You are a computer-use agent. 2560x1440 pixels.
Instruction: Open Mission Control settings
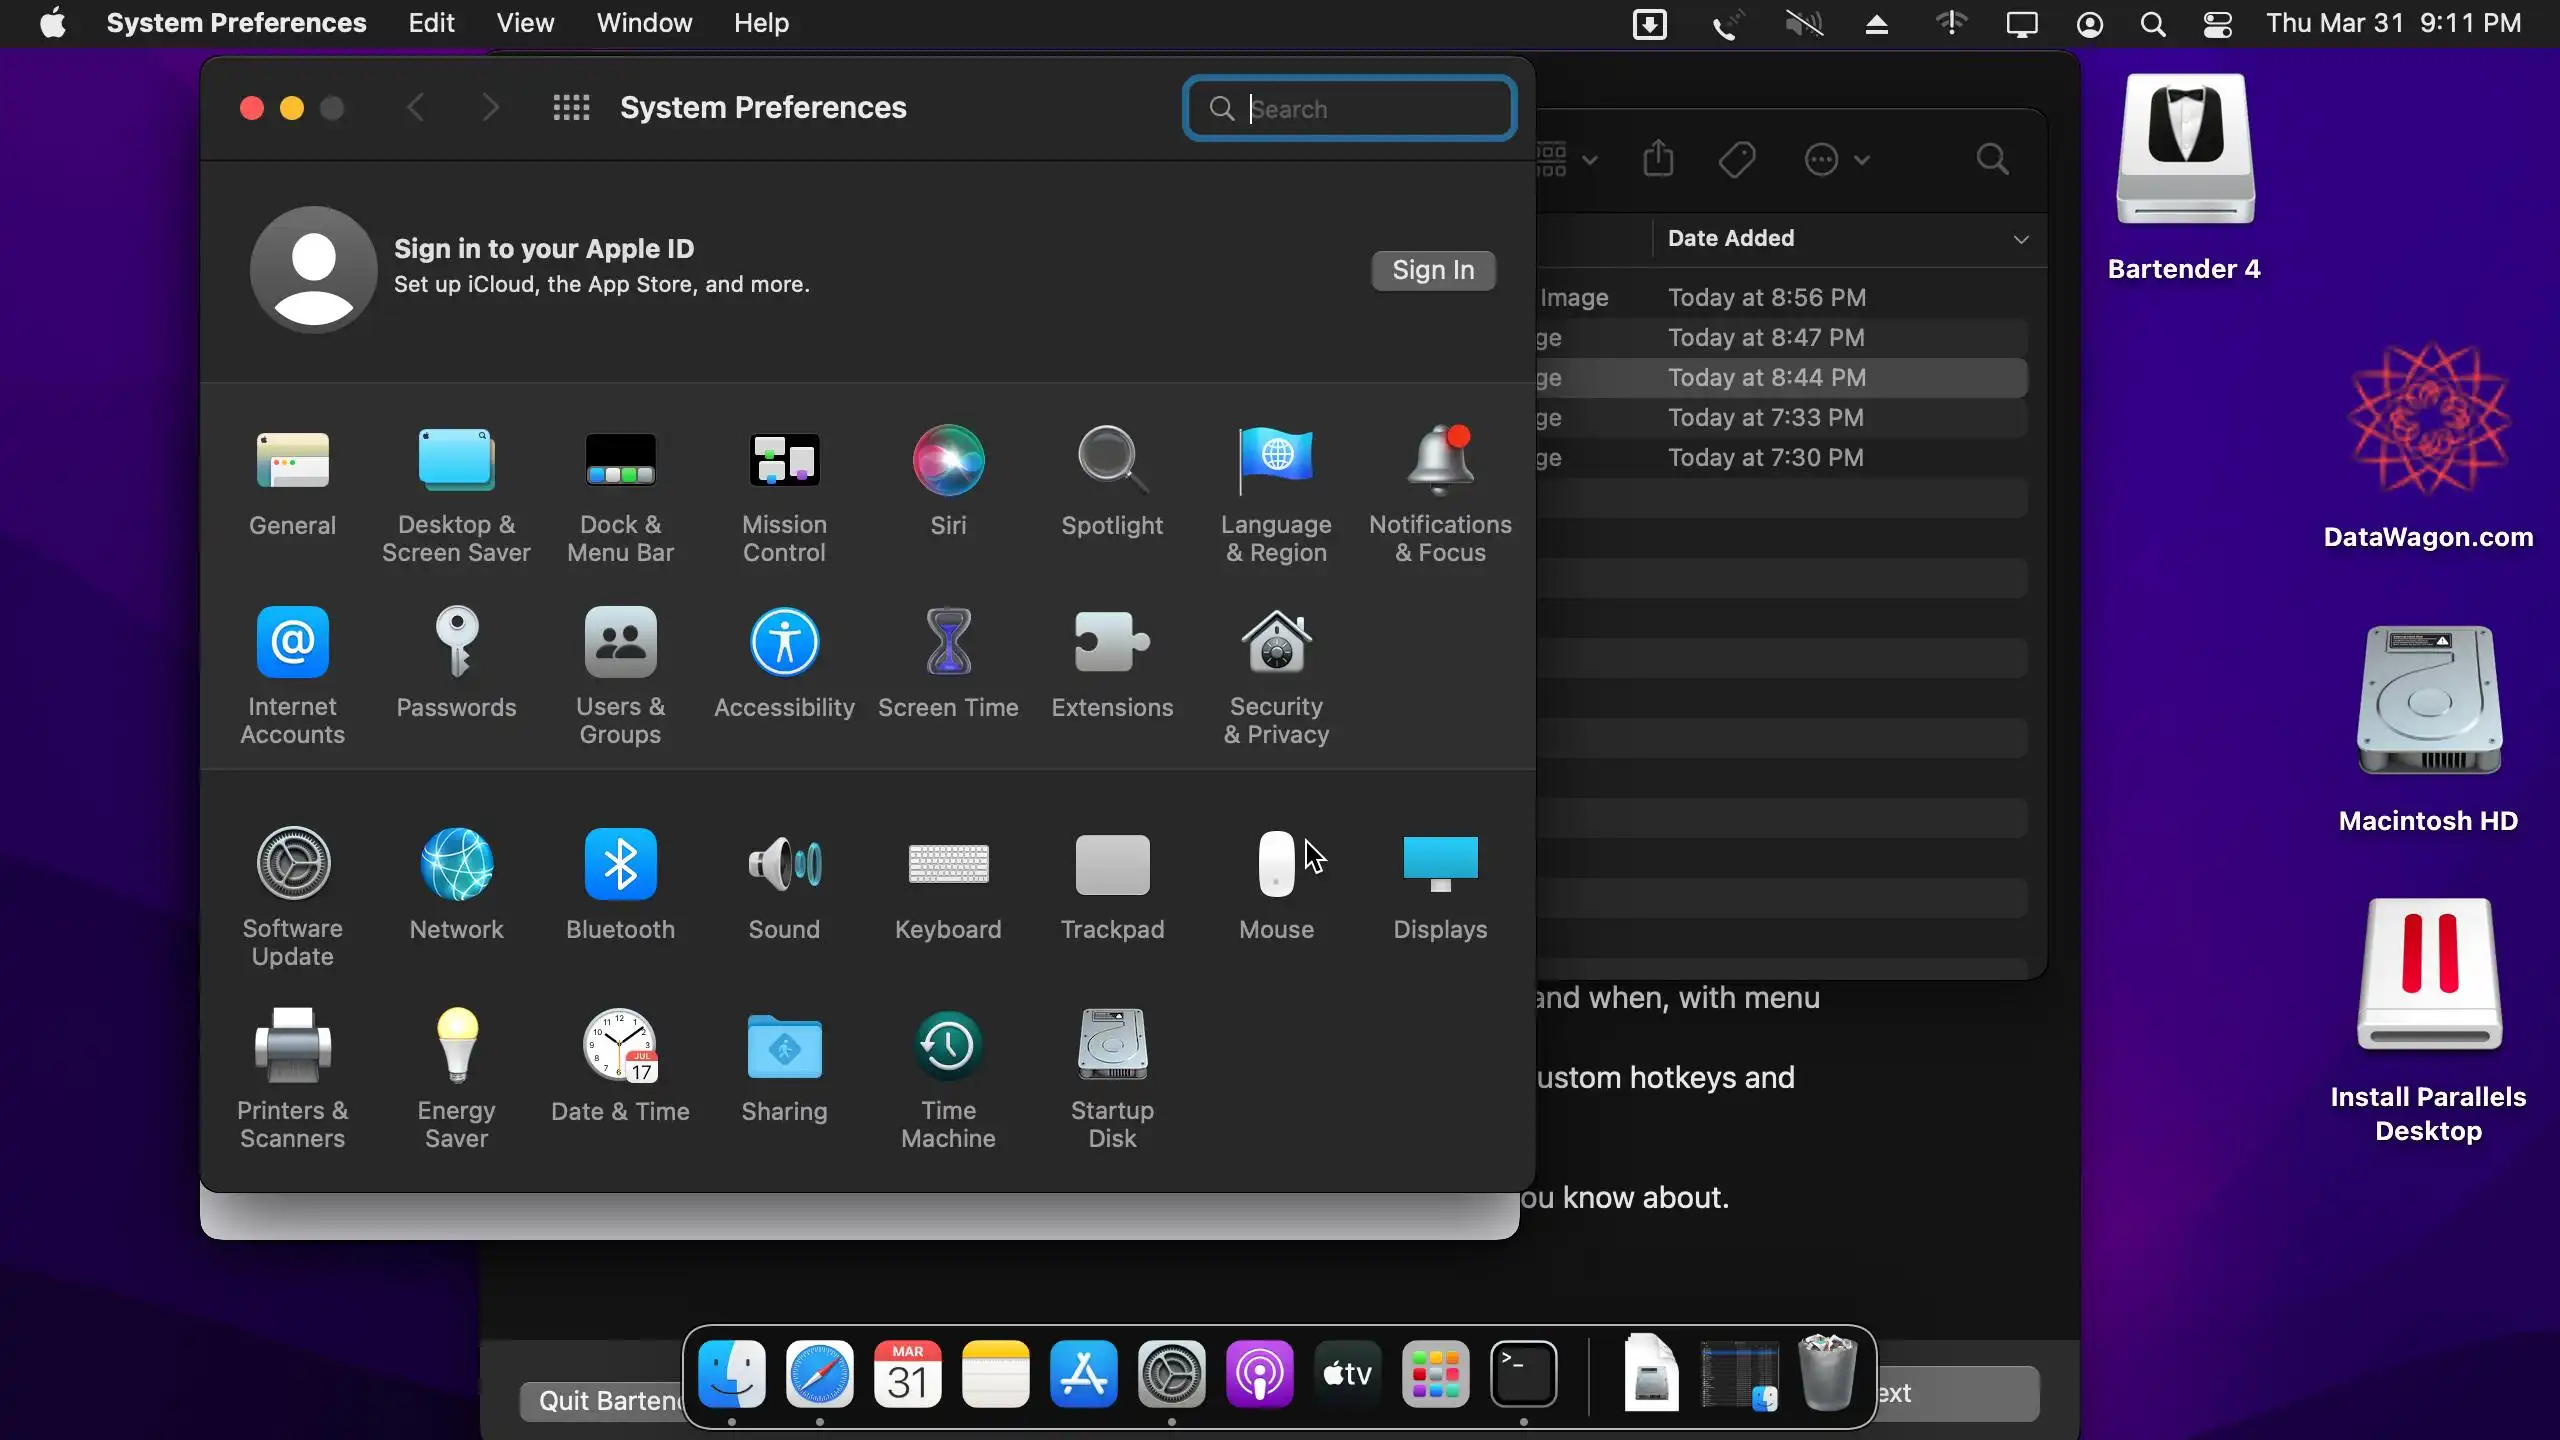coord(784,462)
